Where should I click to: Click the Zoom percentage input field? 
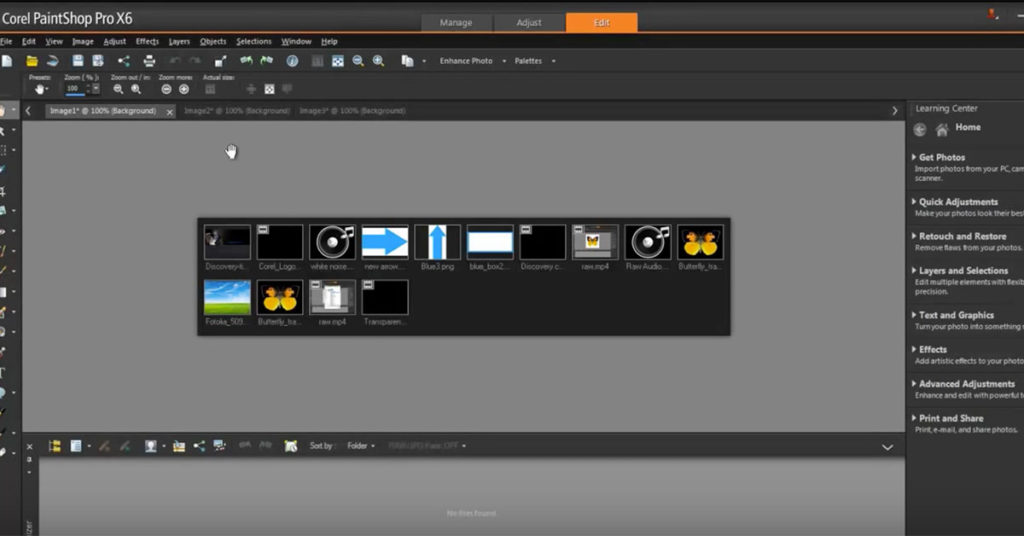74,89
